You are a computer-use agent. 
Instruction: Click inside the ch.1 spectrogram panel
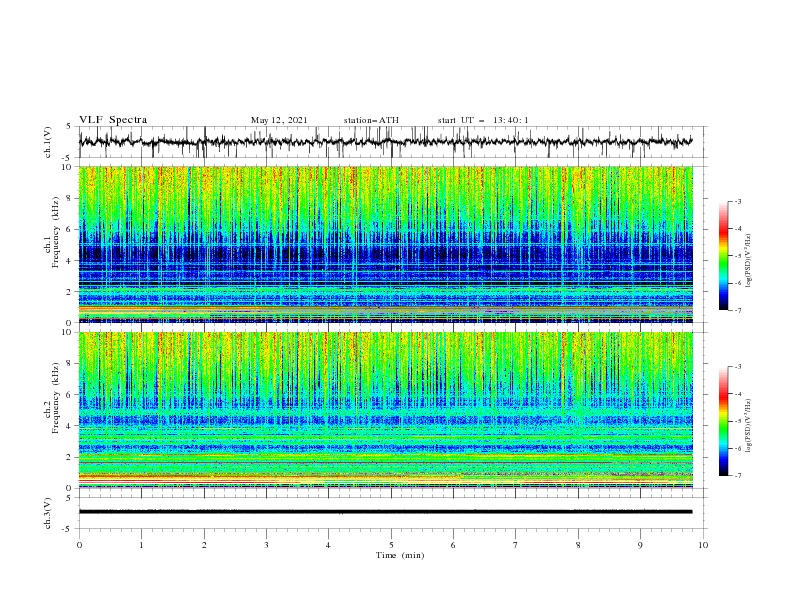click(x=385, y=244)
